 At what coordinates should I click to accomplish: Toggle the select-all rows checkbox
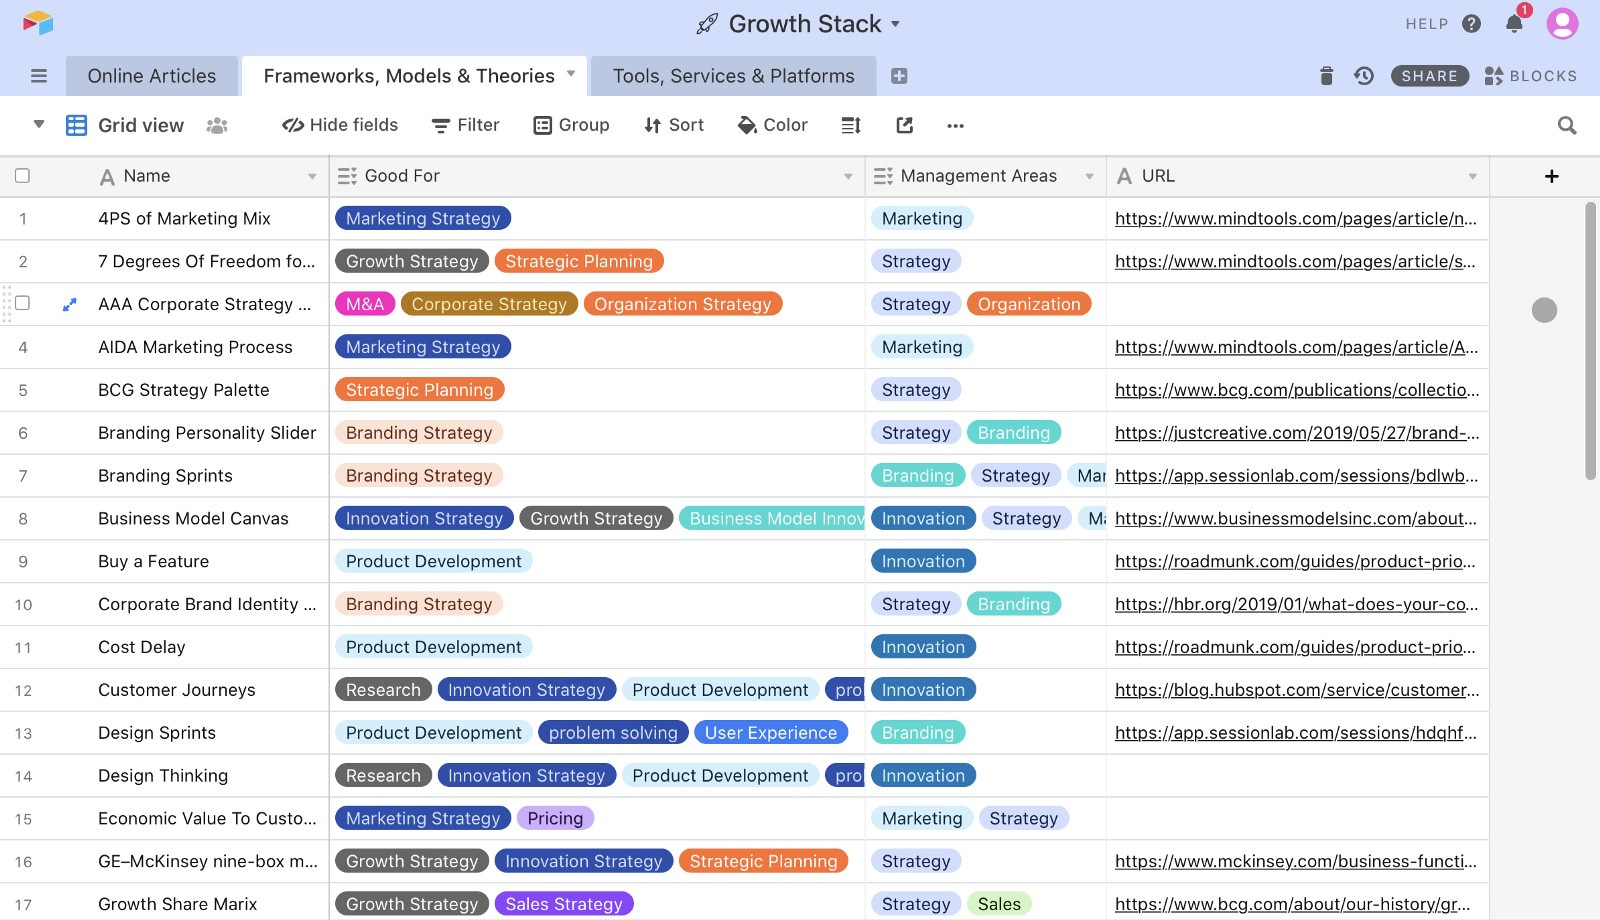(22, 176)
